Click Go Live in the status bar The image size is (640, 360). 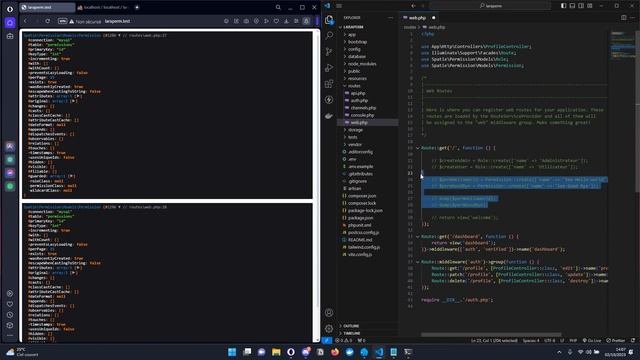tap(592, 340)
